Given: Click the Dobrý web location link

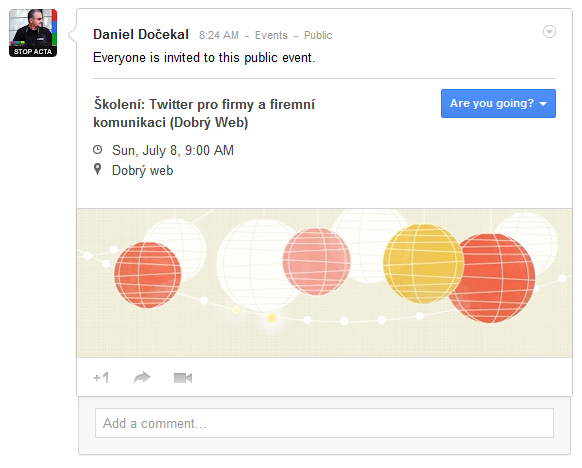Looking at the screenshot, I should coord(143,170).
